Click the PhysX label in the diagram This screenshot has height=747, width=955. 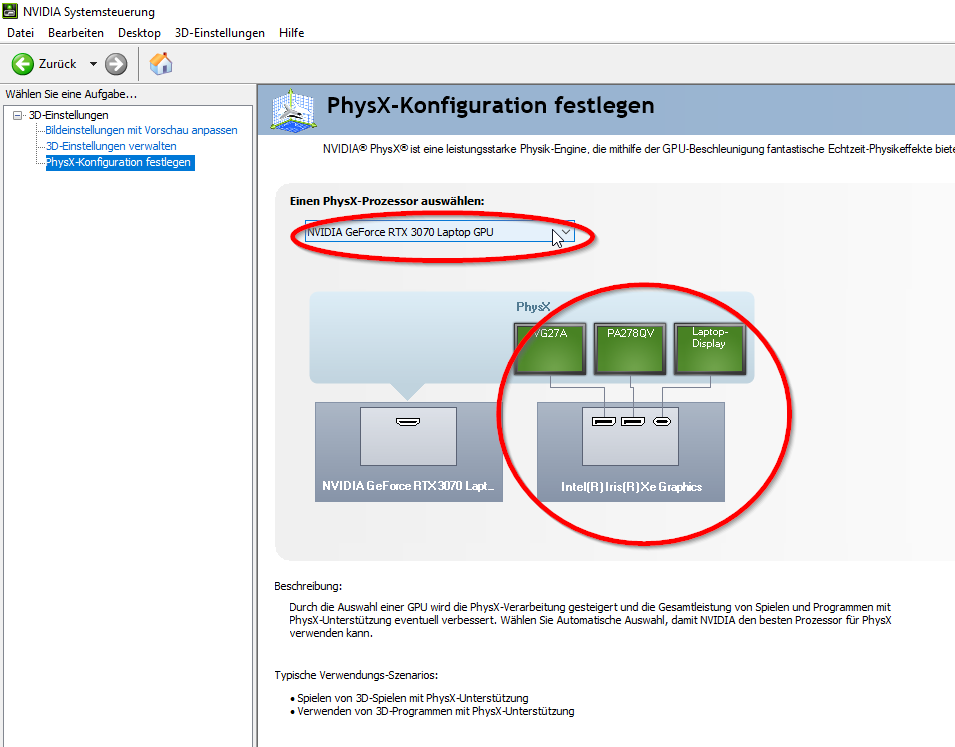coord(533,306)
